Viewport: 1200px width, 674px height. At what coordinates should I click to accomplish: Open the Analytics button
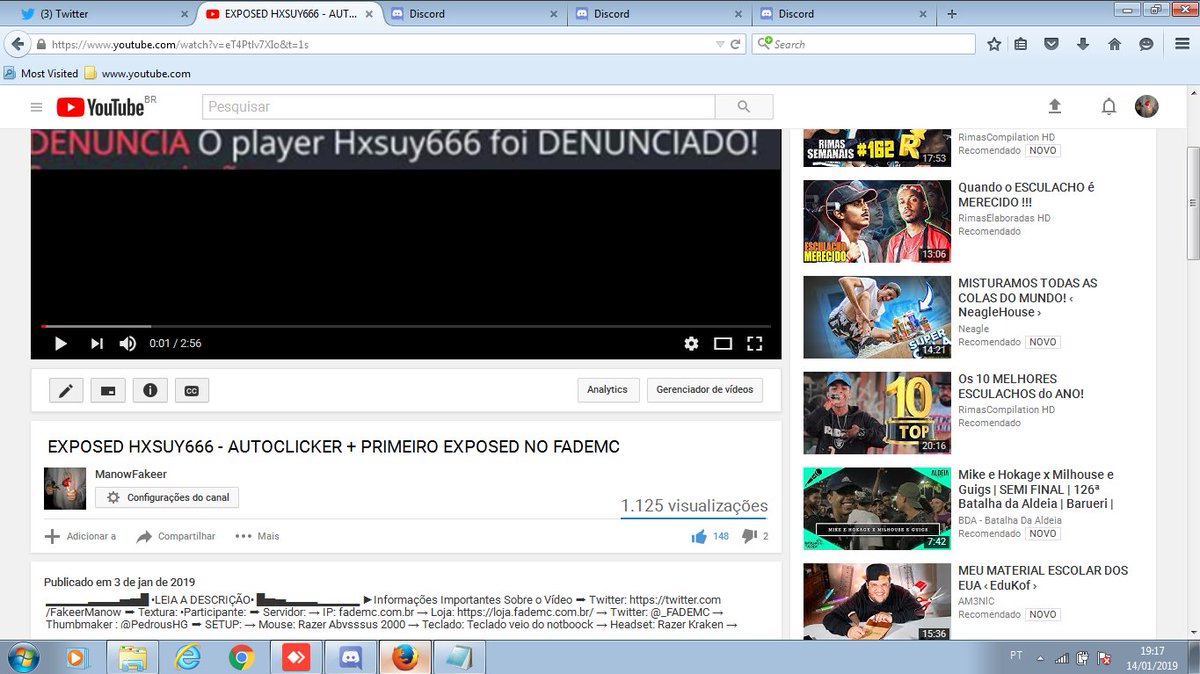click(607, 390)
